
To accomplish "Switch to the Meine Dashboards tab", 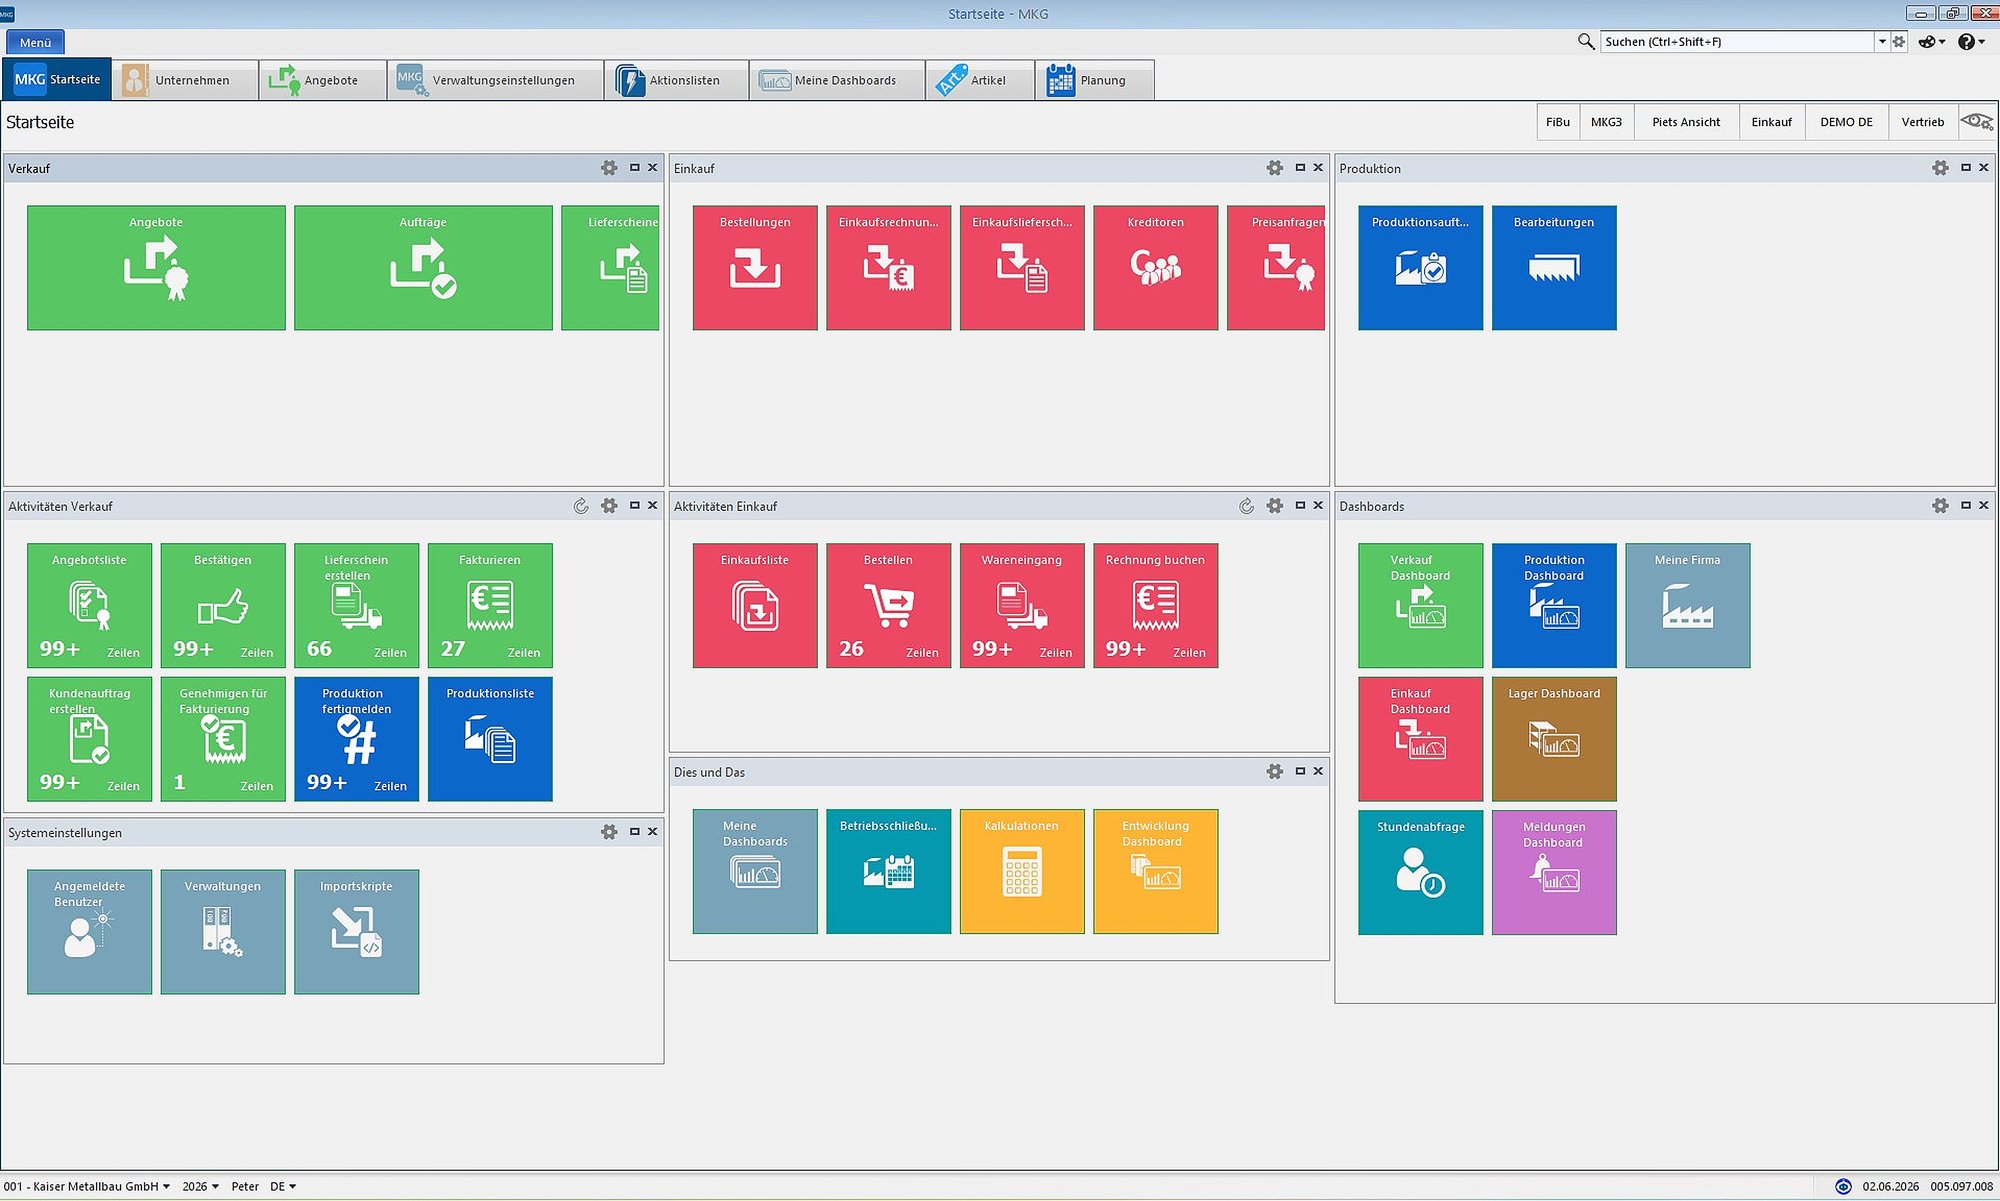I will (x=836, y=80).
